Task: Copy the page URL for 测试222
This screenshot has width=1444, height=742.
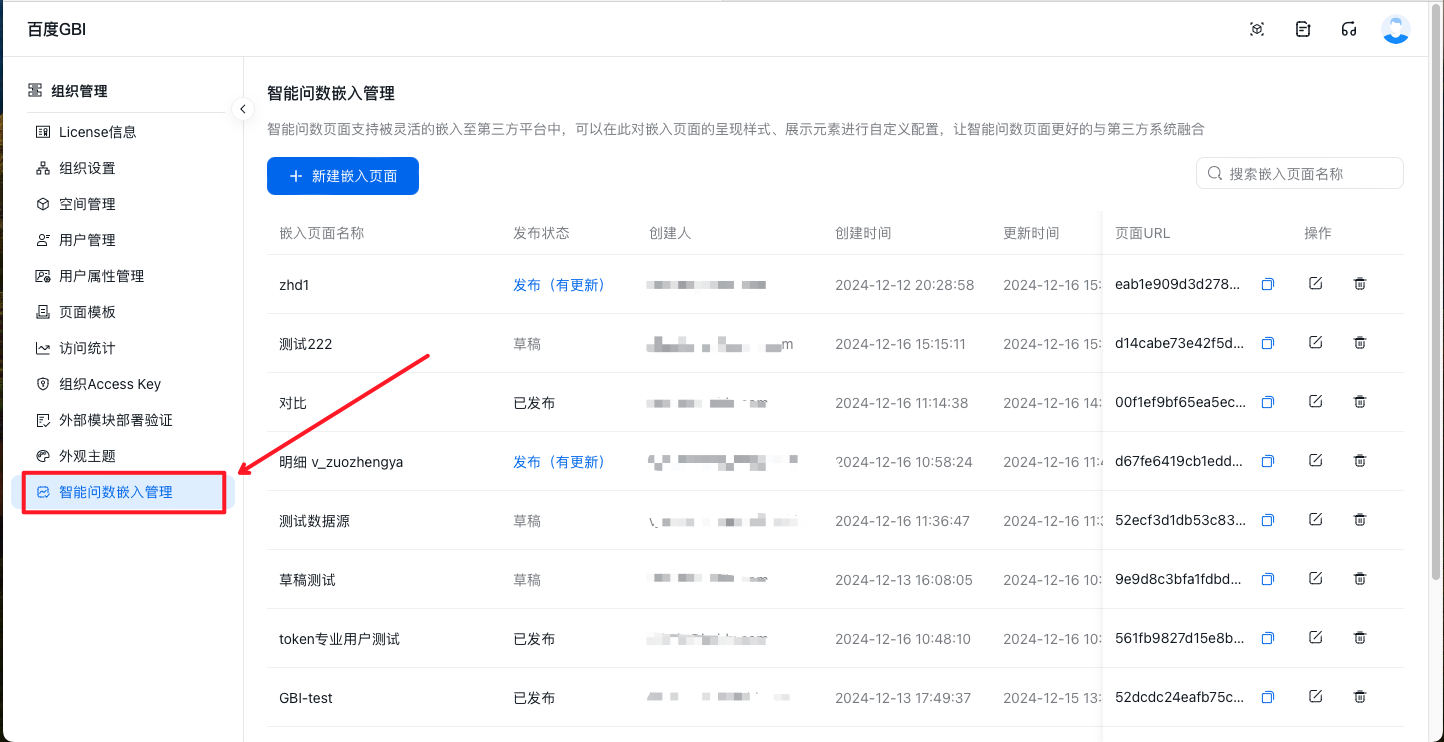Action: click(1268, 344)
